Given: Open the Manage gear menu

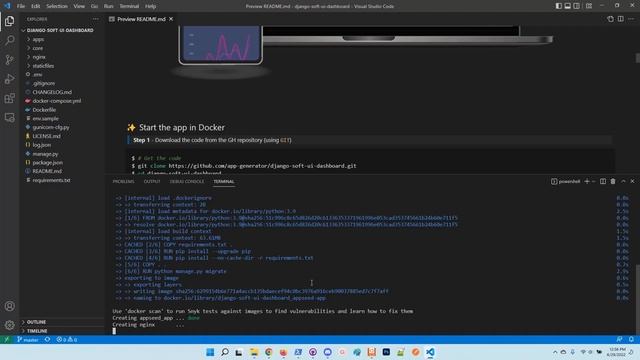Looking at the screenshot, I should coord(9,325).
